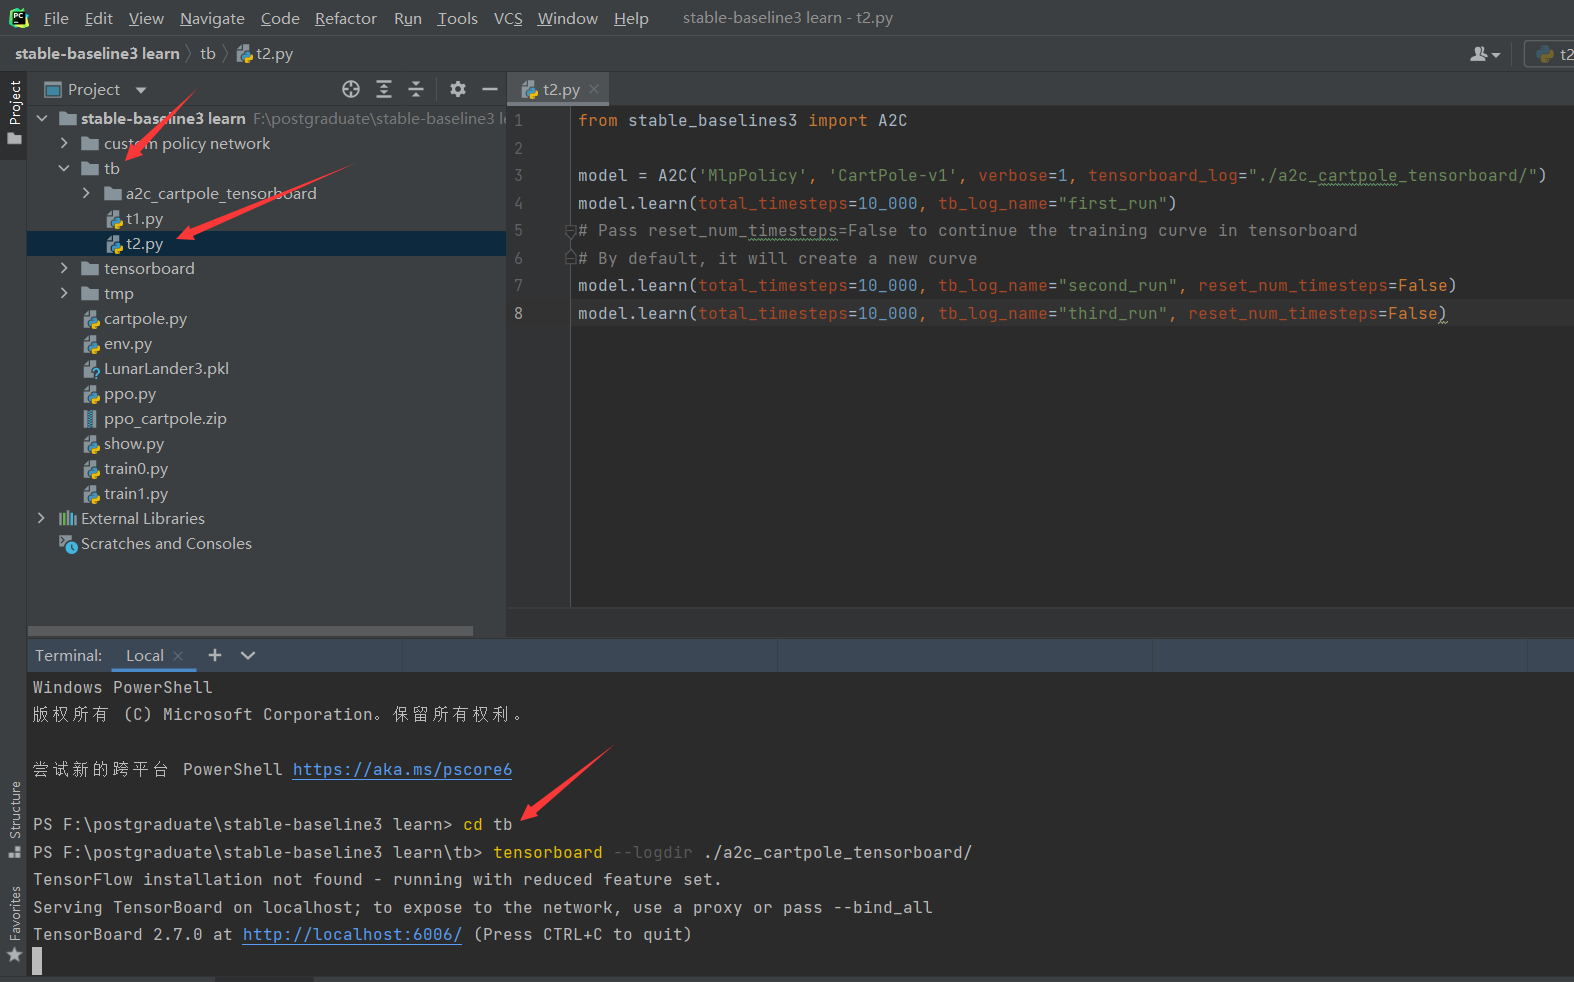Screen dimensions: 1574x982
Task: Open the Run menu
Action: coord(408,18)
